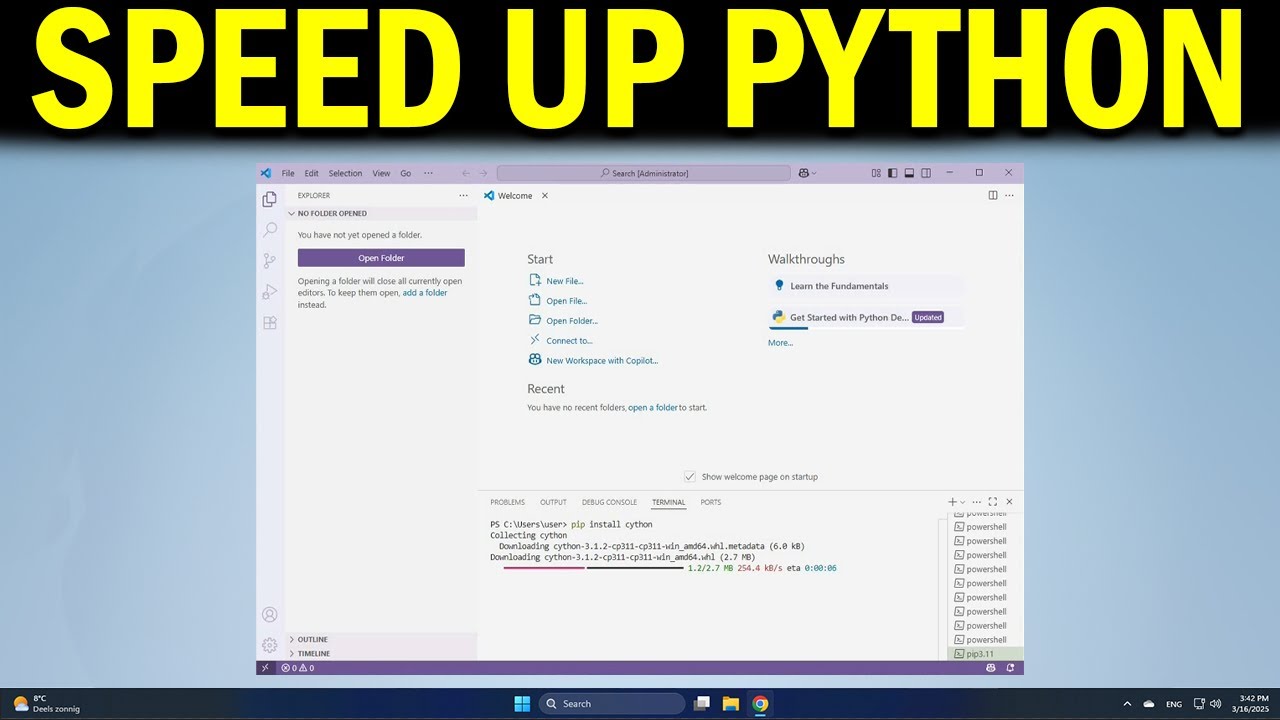Toggle the bottom Panel visibility
This screenshot has height=720, width=1280.
coord(909,173)
